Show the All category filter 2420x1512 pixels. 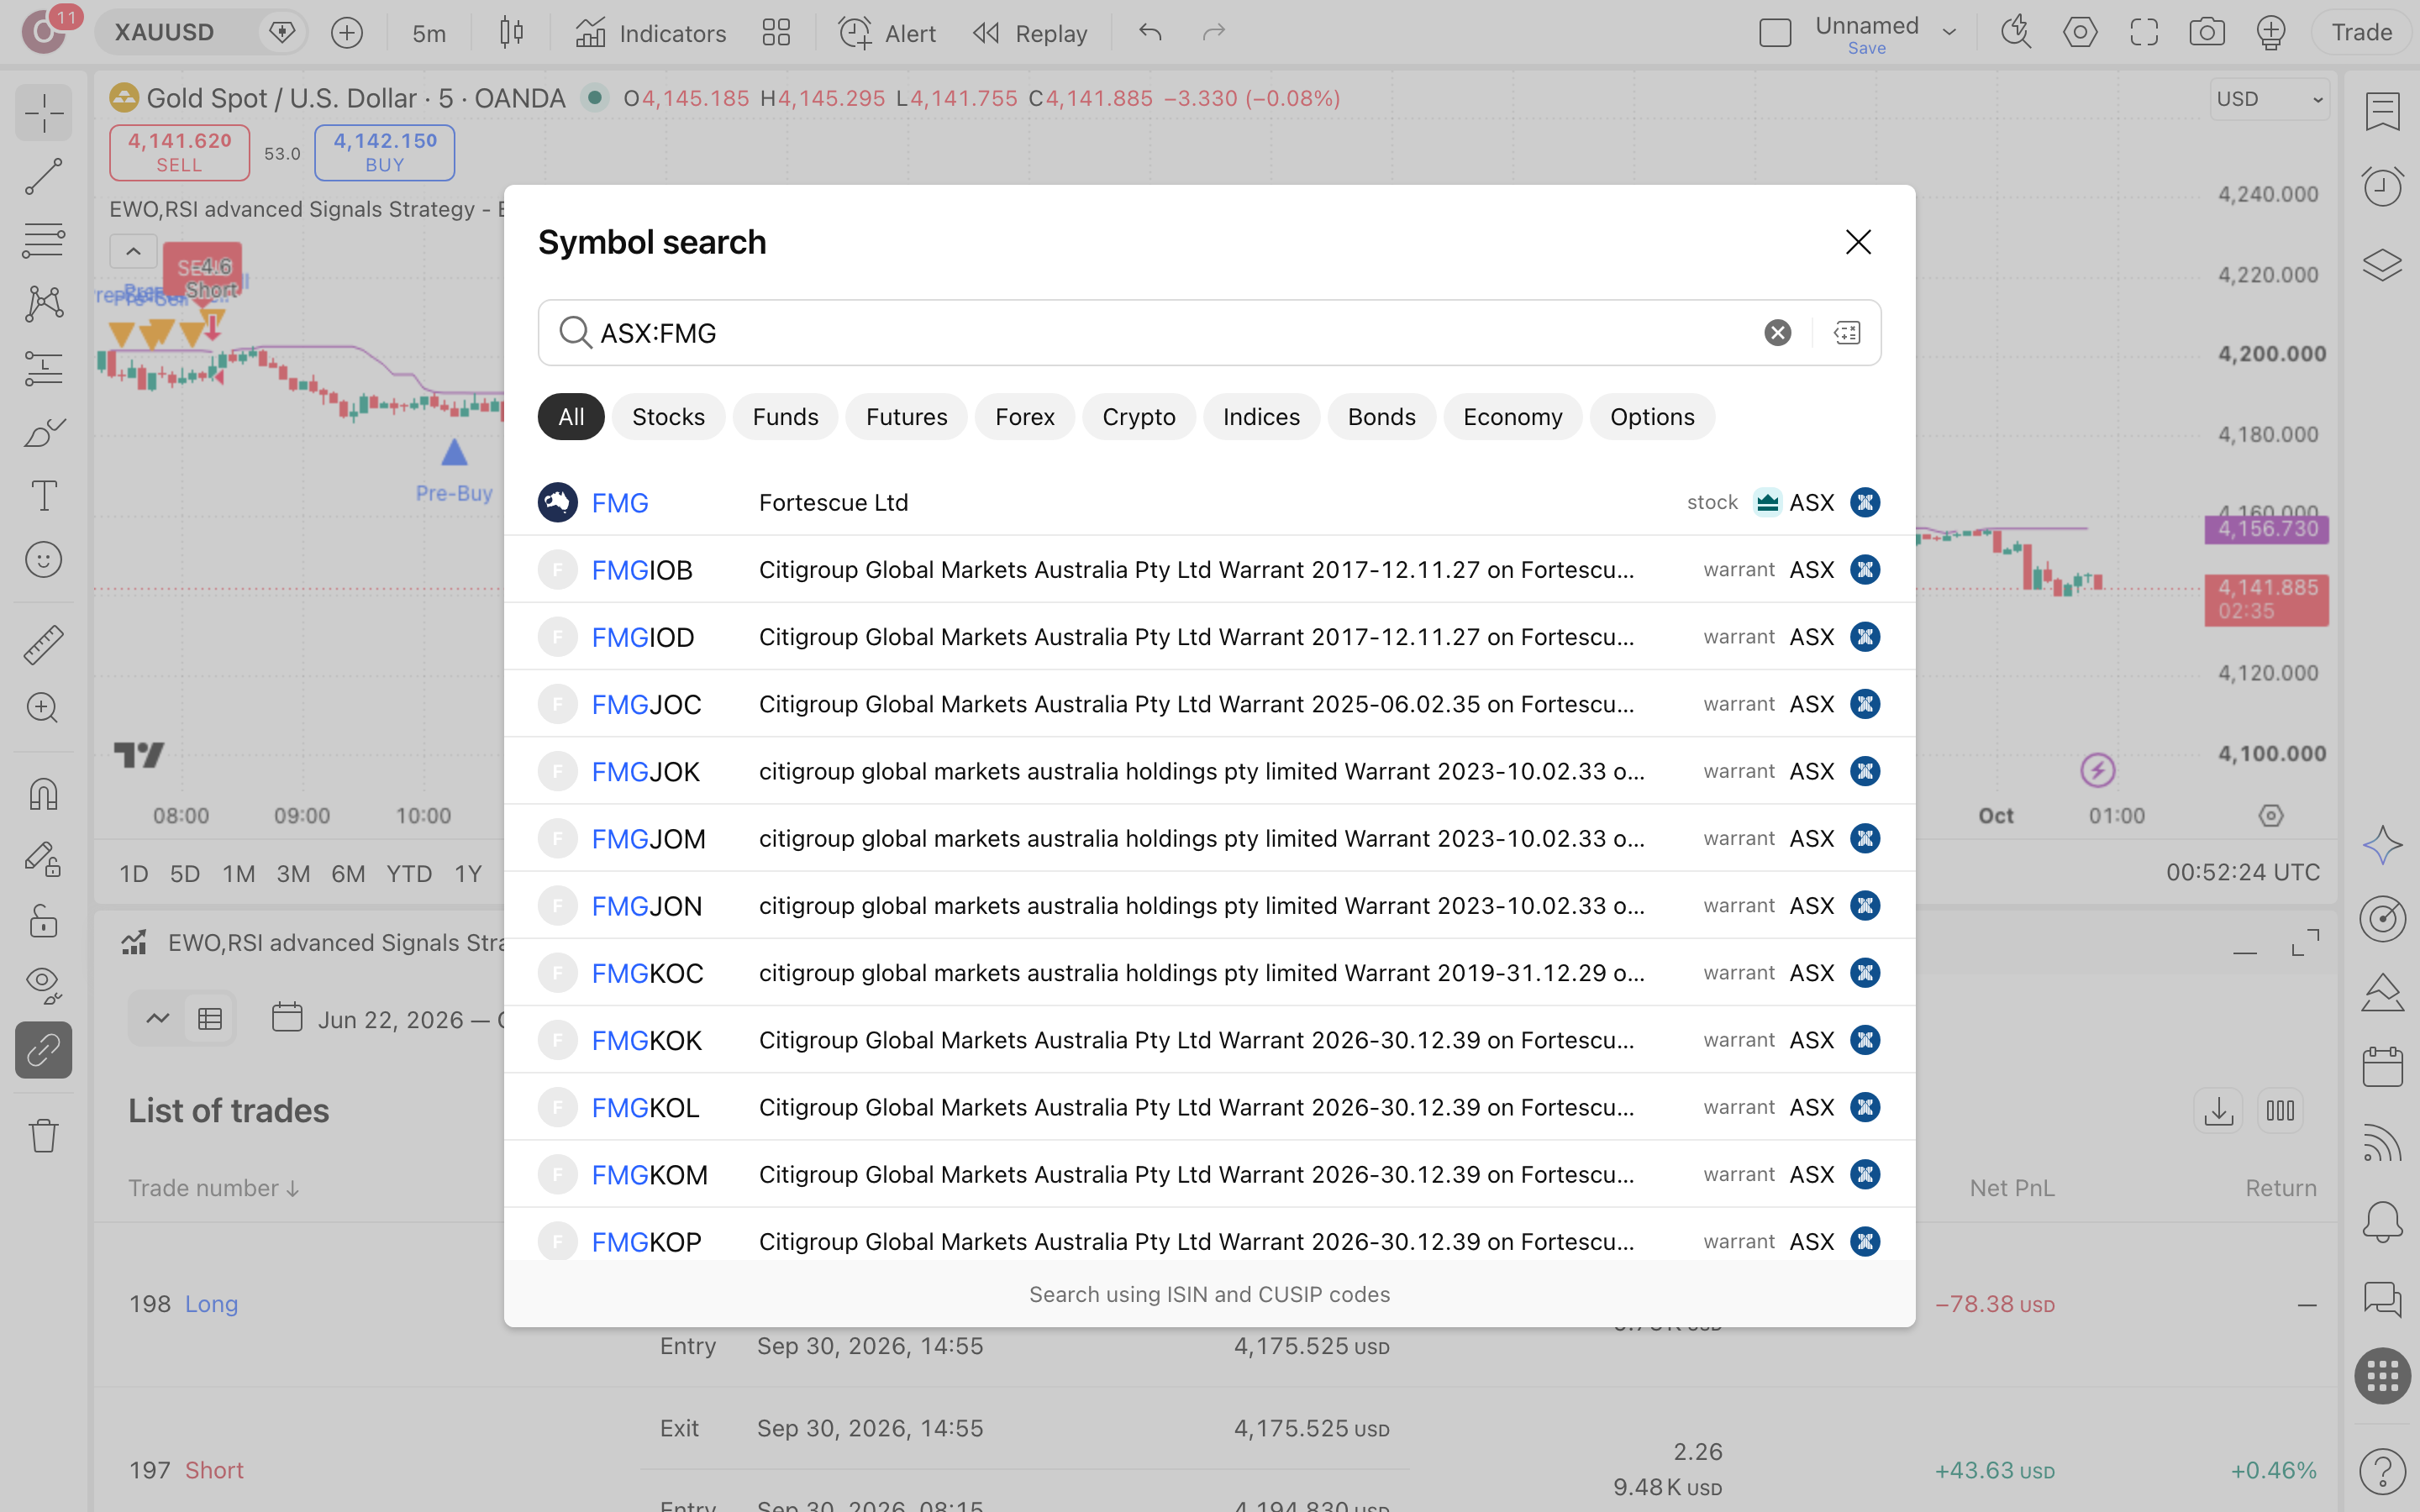click(571, 417)
